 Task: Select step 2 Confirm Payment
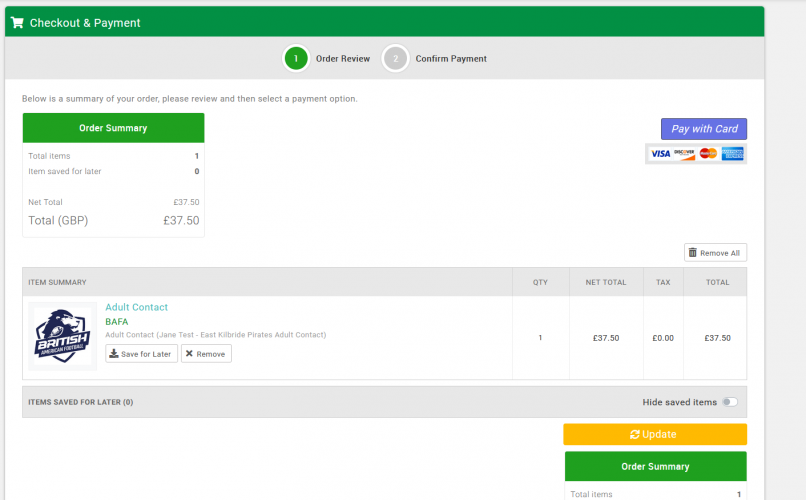[395, 59]
